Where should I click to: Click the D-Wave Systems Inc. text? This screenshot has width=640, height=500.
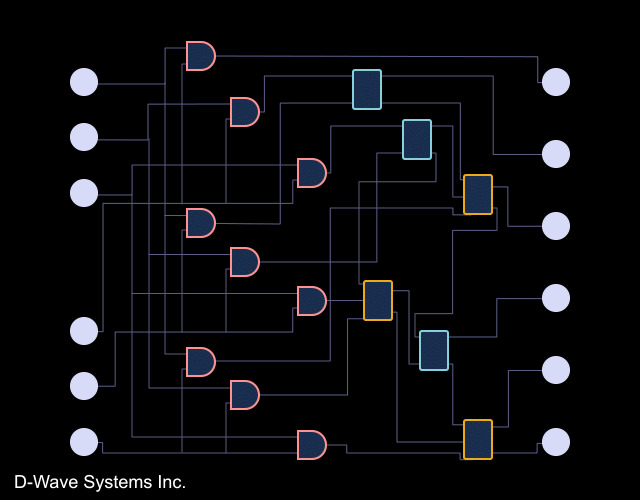[x=100, y=482]
